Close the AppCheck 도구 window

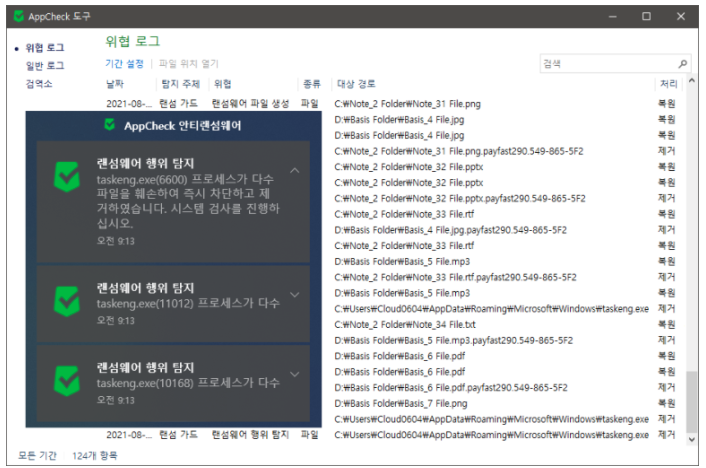coord(681,17)
